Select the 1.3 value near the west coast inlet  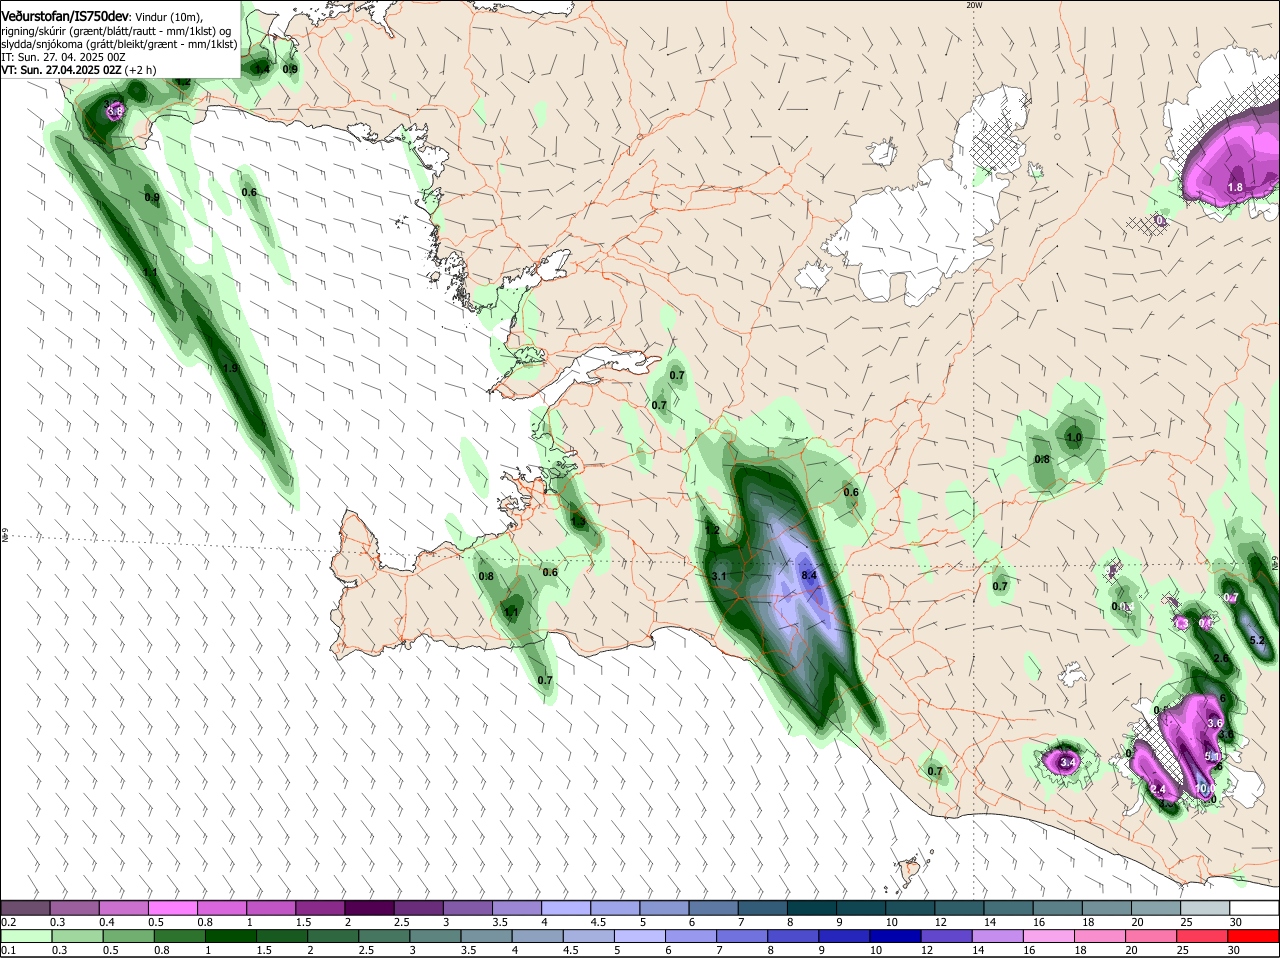click(x=578, y=521)
